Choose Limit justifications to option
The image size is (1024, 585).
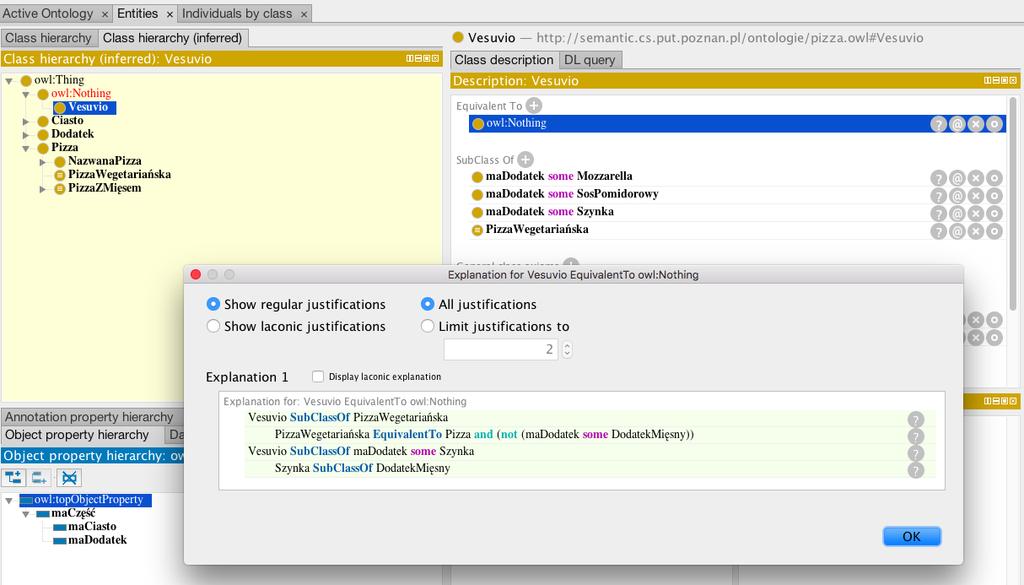click(x=427, y=326)
